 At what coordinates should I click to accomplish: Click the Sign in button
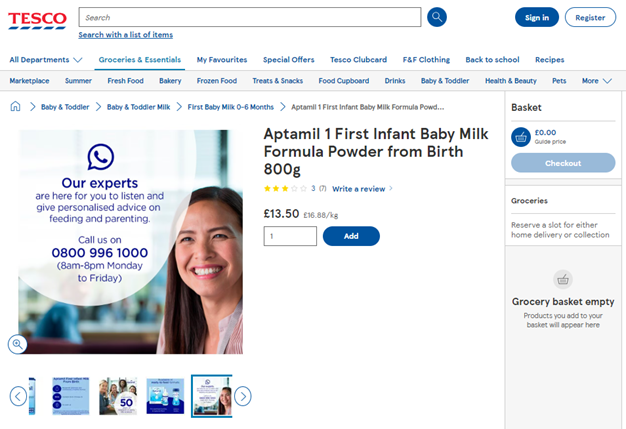tap(537, 17)
